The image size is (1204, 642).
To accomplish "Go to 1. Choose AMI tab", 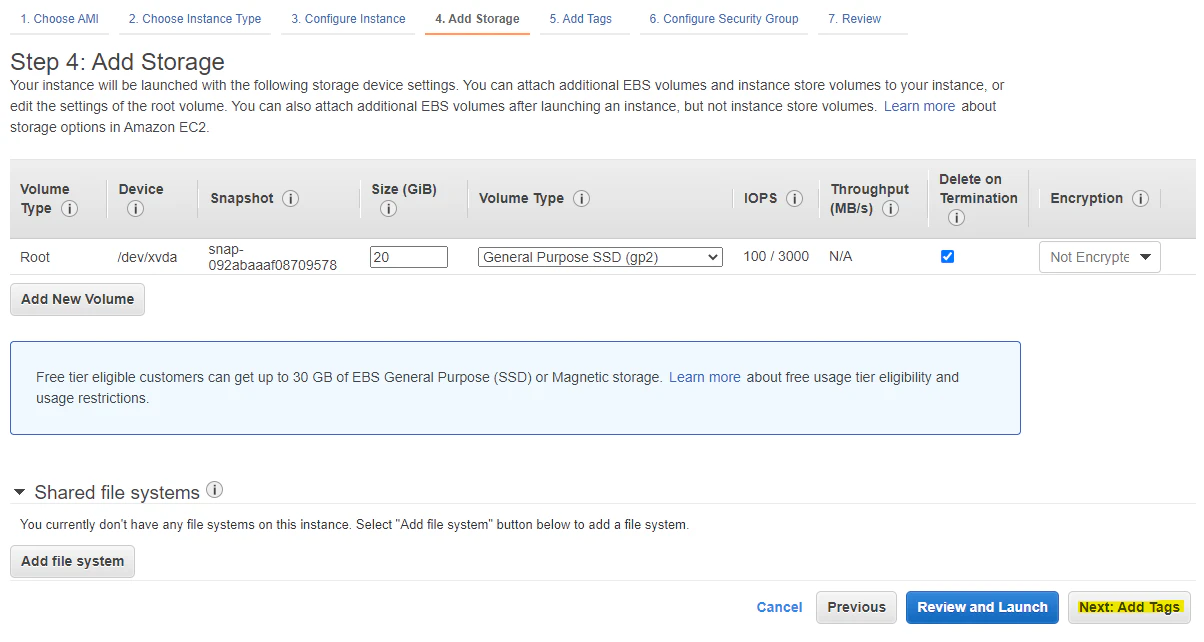I will tap(60, 19).
